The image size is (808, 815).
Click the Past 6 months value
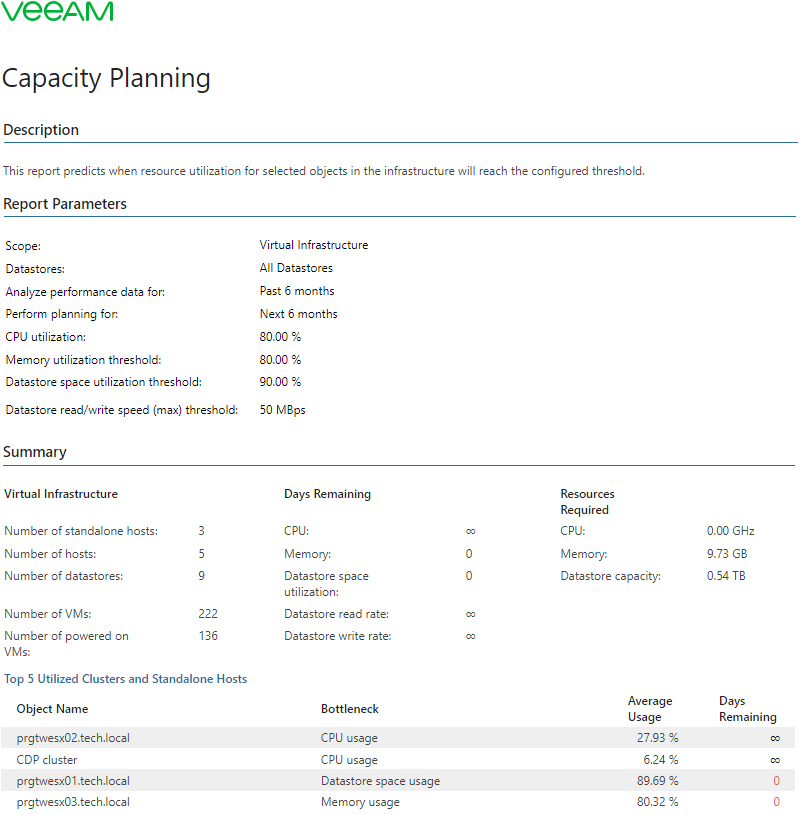click(x=297, y=291)
